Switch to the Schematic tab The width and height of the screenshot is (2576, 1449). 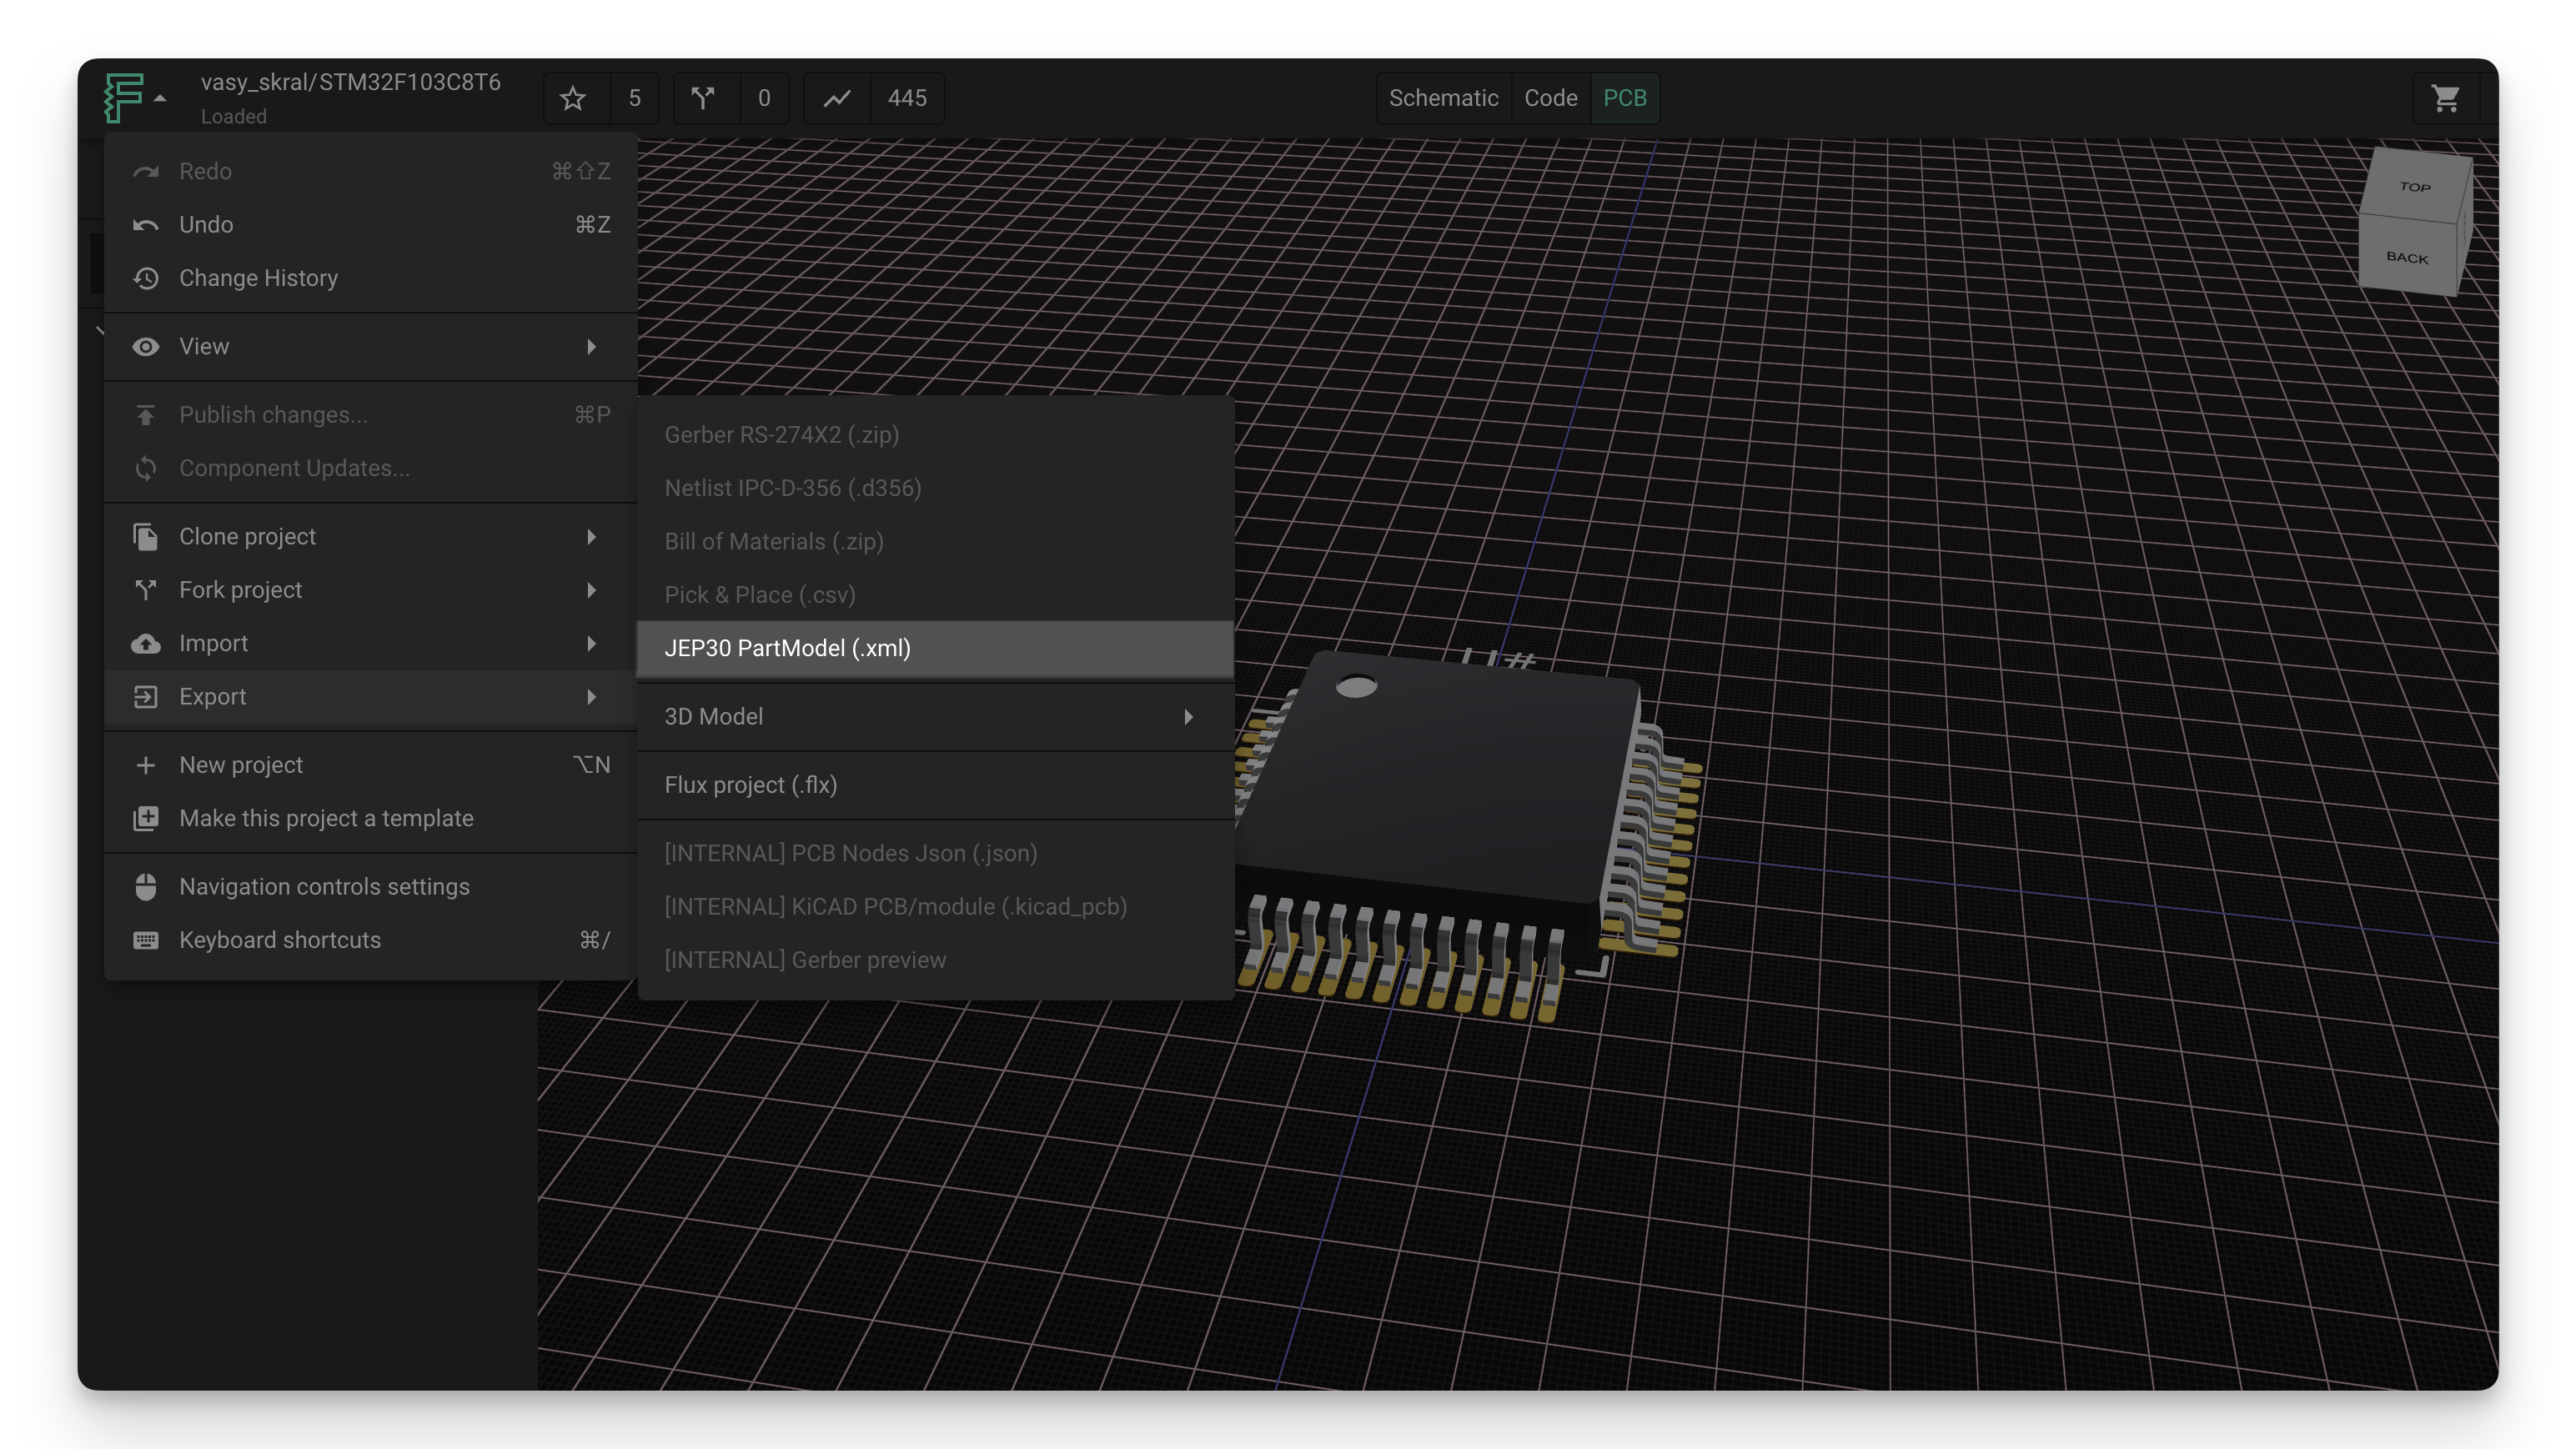coord(1443,98)
